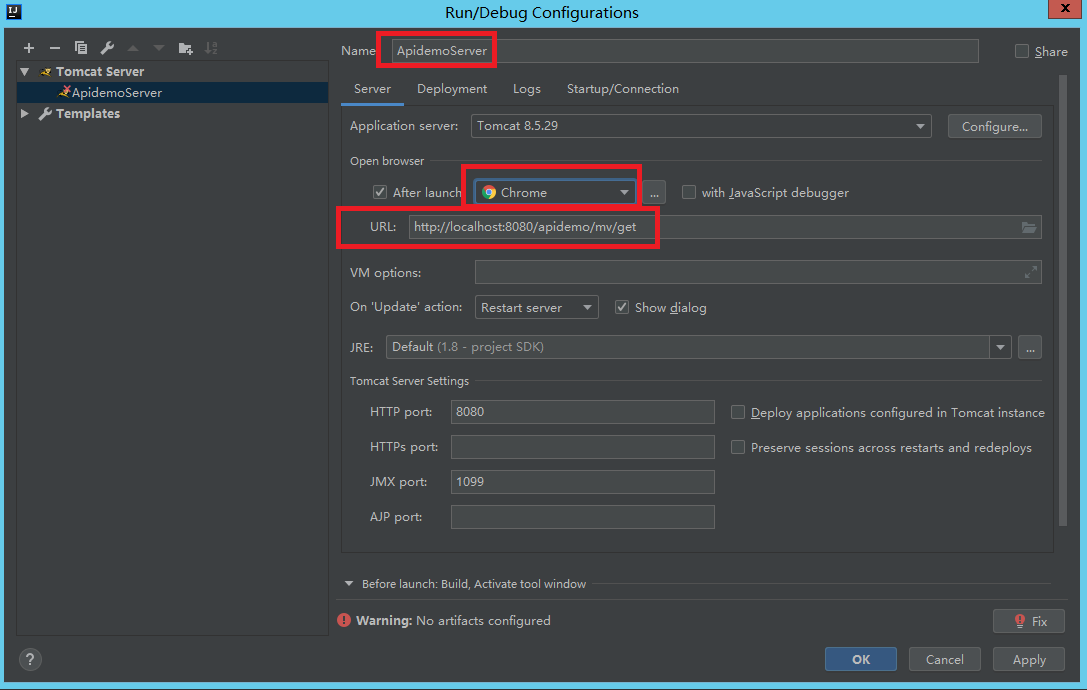This screenshot has height=690, width=1087.
Task: Browse URL with the folder icon
Action: 1029,227
